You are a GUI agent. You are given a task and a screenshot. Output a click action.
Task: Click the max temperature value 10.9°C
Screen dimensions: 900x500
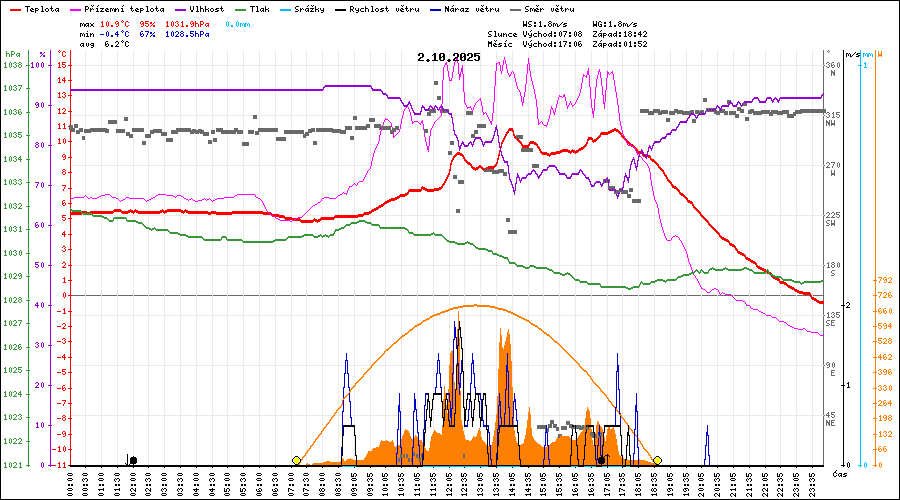(x=117, y=23)
